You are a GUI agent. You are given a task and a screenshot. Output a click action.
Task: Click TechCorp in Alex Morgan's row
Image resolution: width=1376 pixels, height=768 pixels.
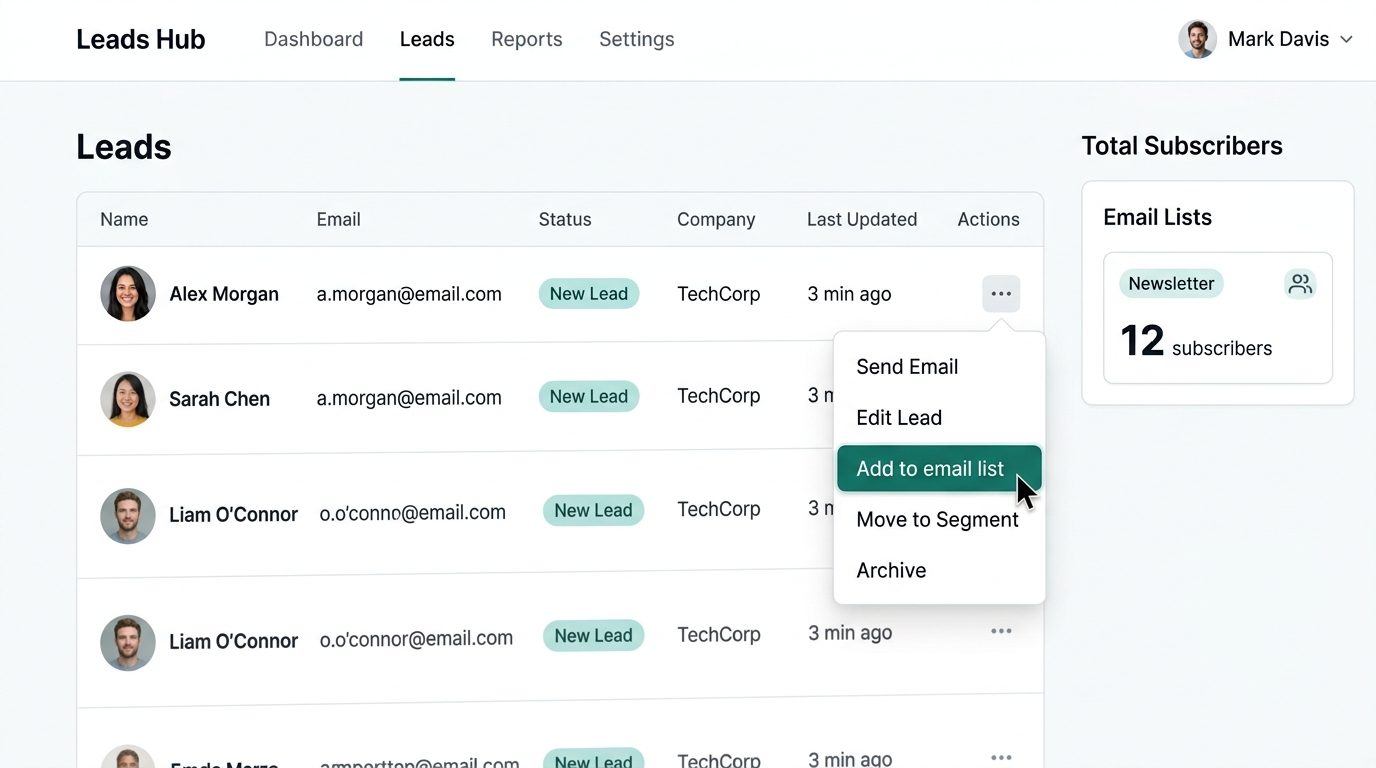coord(719,295)
